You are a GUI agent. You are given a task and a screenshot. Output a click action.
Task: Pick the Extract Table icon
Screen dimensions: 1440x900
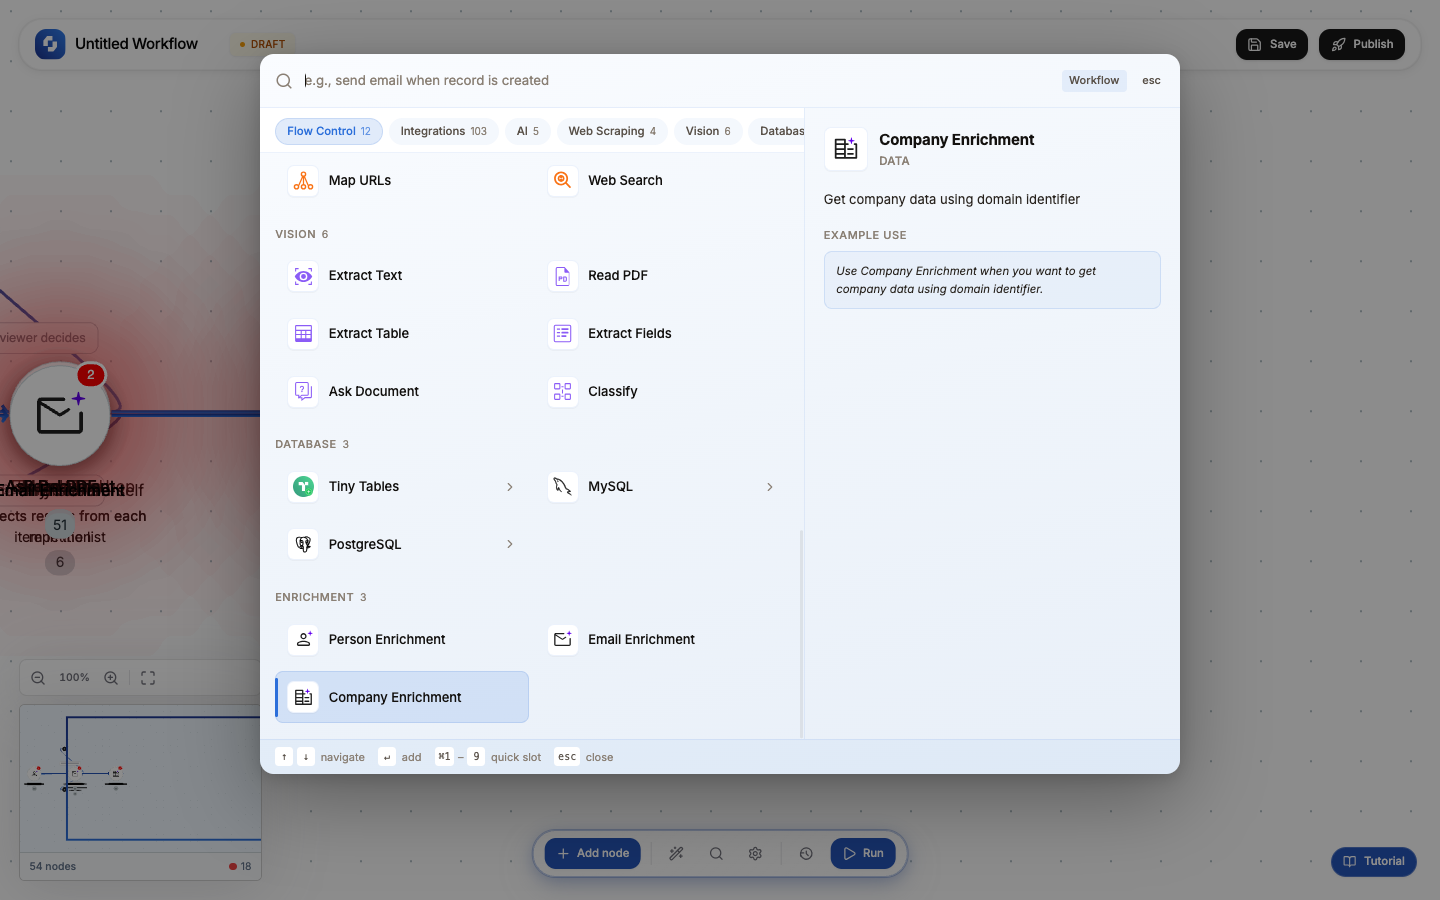[303, 334]
